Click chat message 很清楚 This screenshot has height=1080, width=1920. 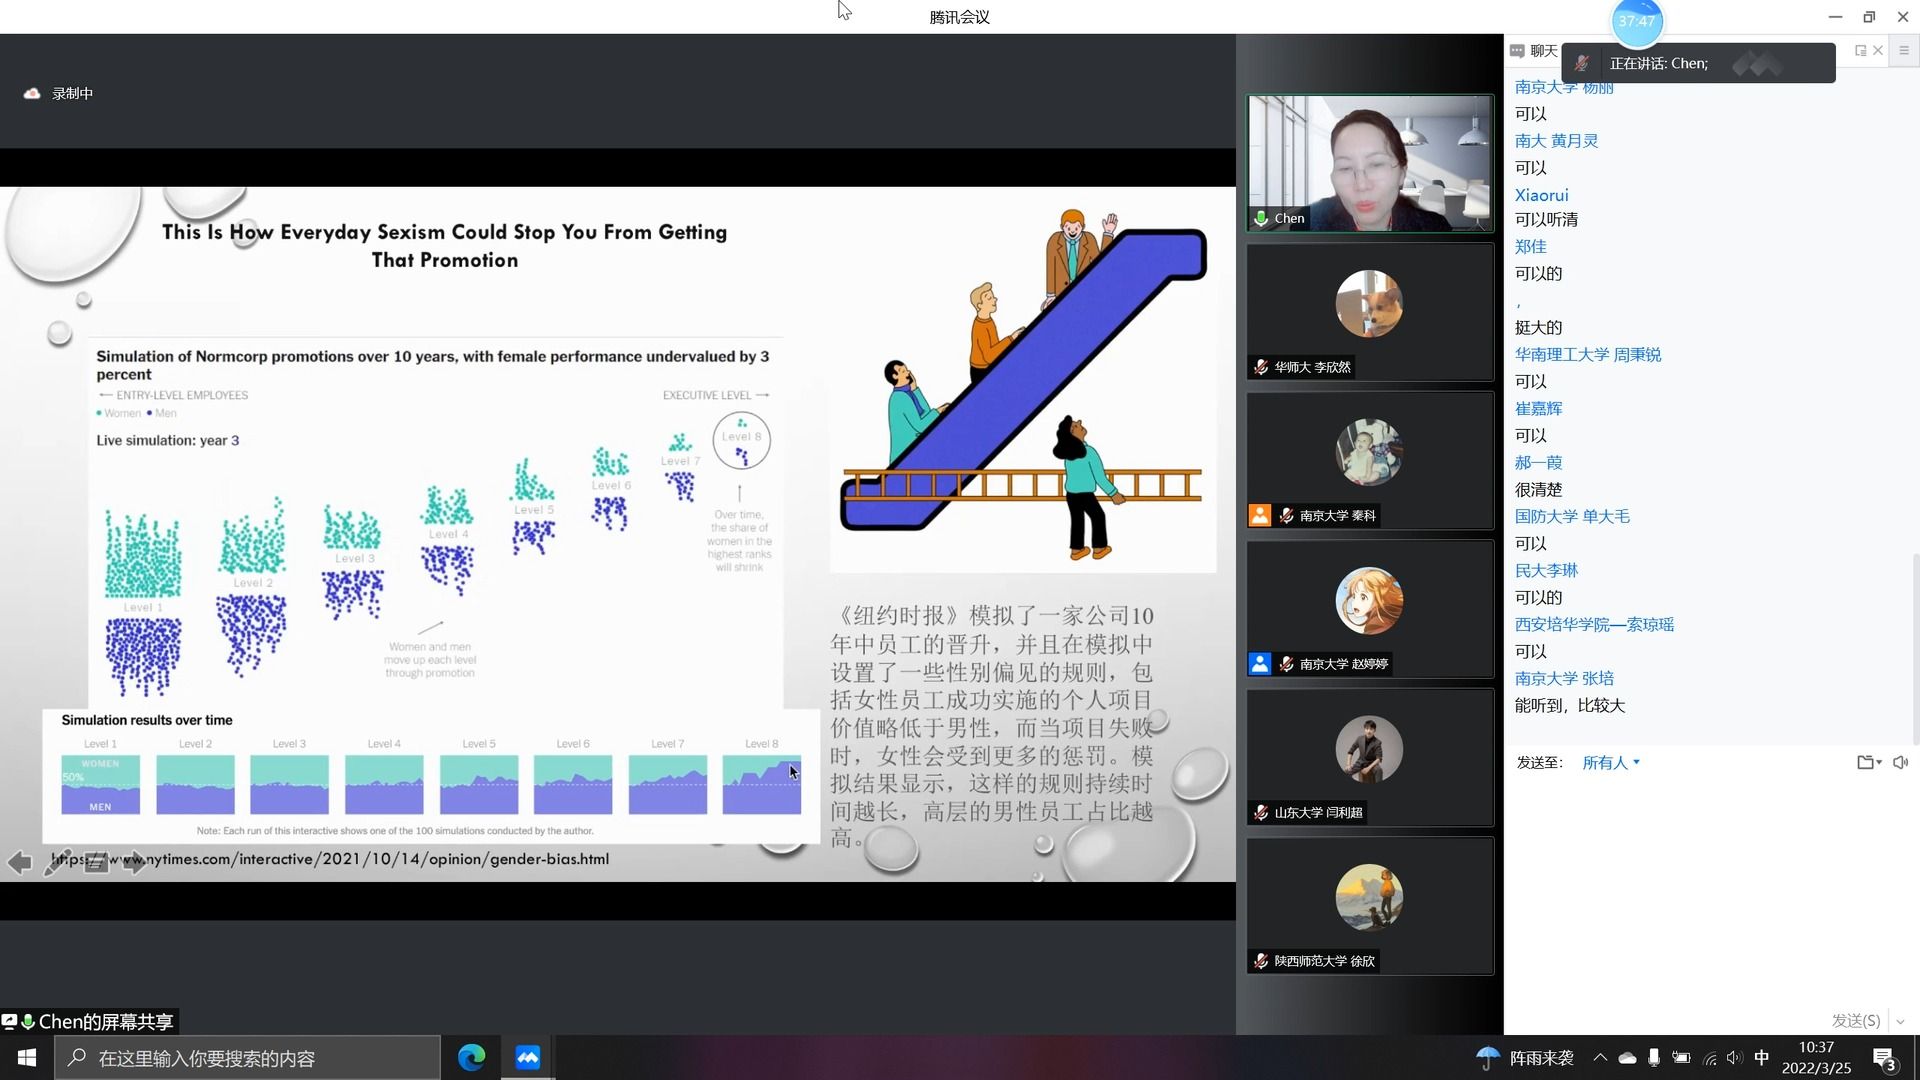coord(1538,489)
